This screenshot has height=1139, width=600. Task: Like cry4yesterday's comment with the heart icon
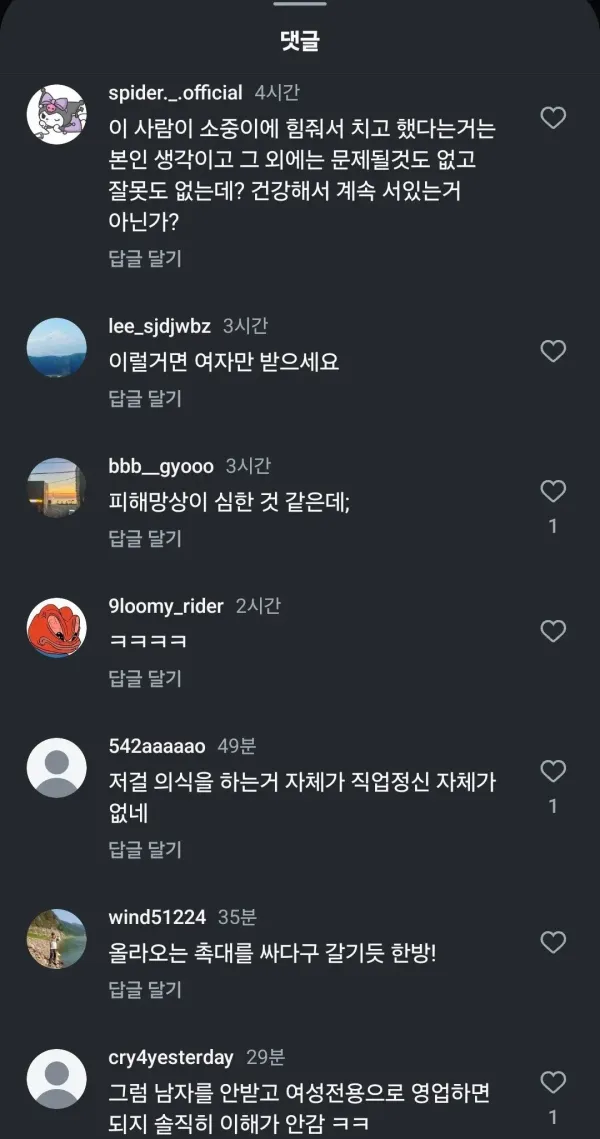(554, 1084)
